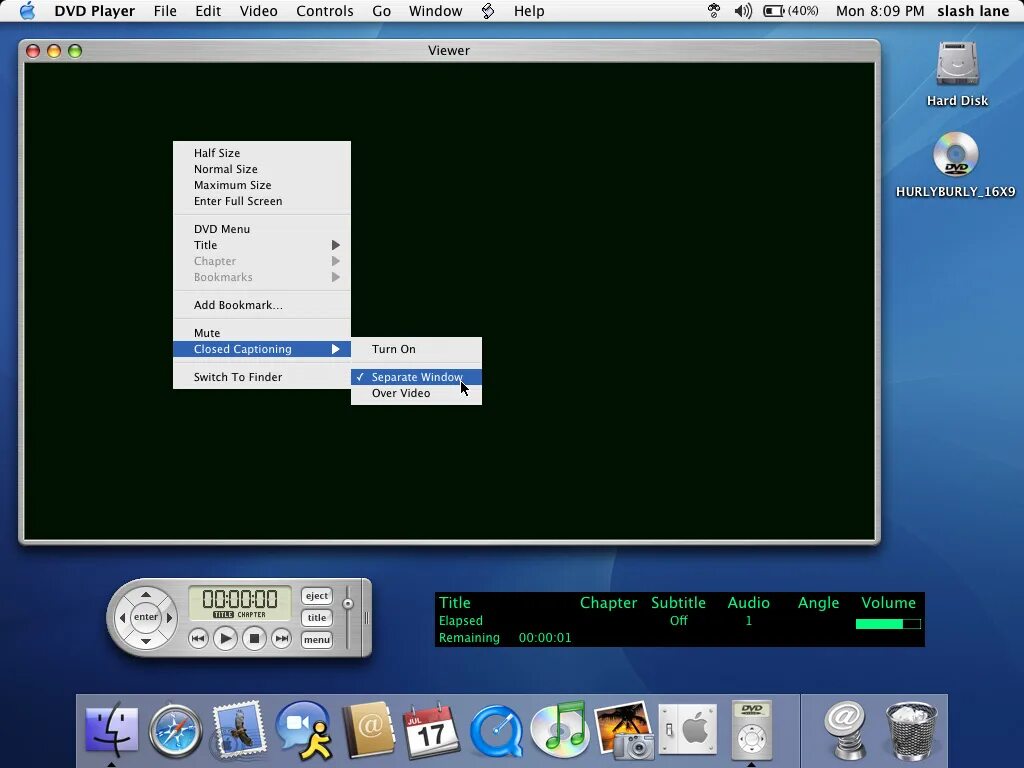Click the menu button on controller
Viewport: 1024px width, 768px height.
(317, 639)
